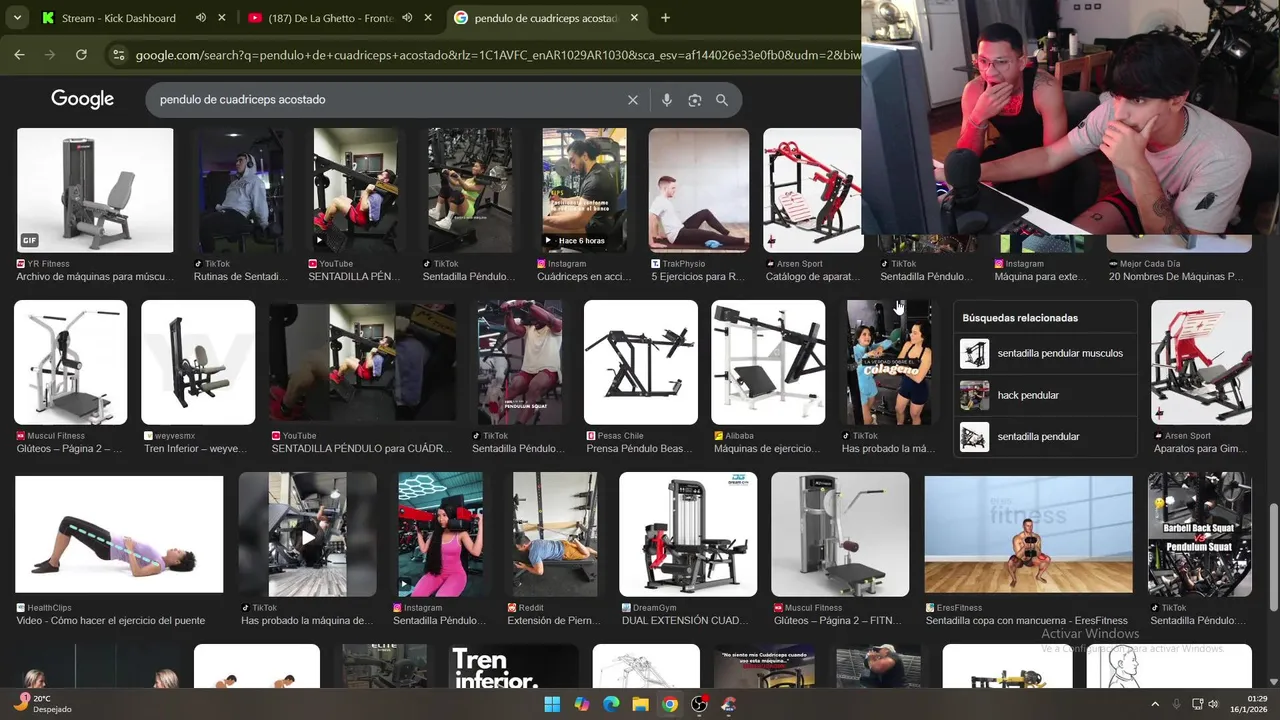Open the Instagram Cuádriceps en acci... thumbnail
This screenshot has width=1280, height=720.
(x=584, y=190)
